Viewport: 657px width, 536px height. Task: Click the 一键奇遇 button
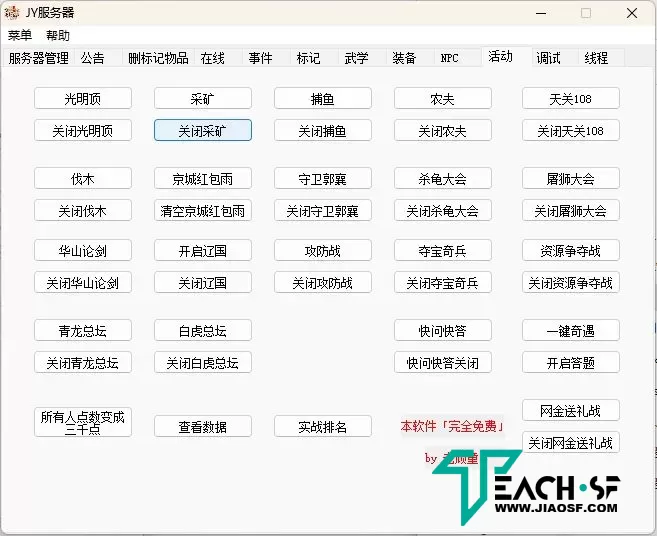pos(571,331)
